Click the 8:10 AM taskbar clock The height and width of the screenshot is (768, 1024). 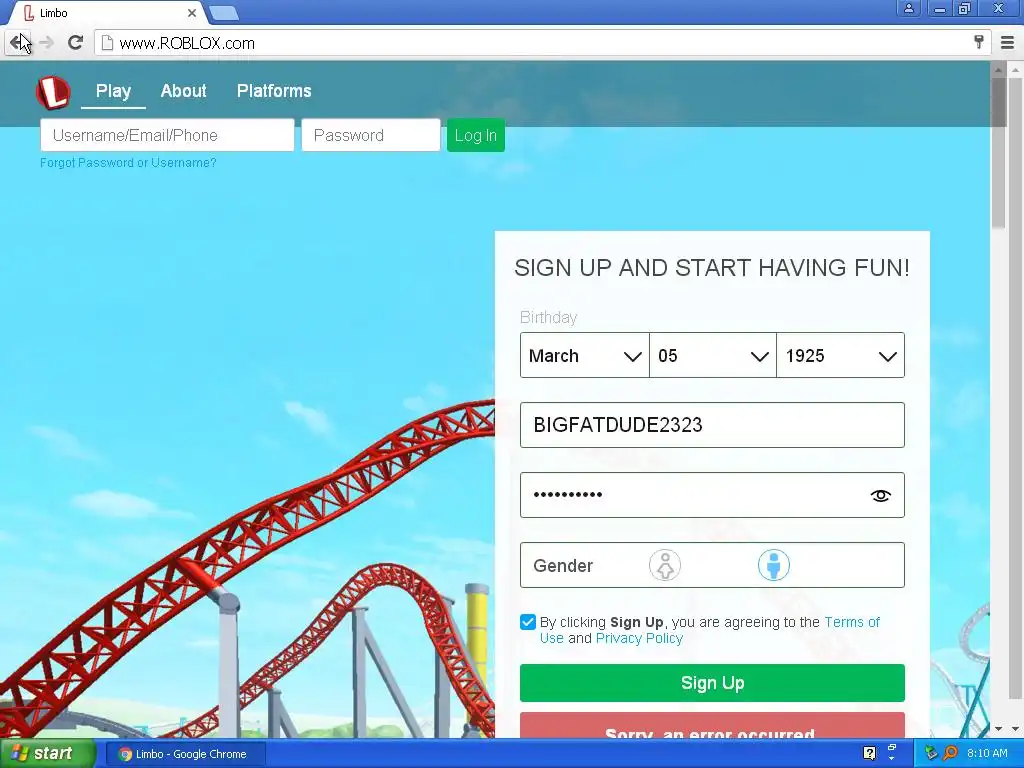pyautogui.click(x=987, y=753)
